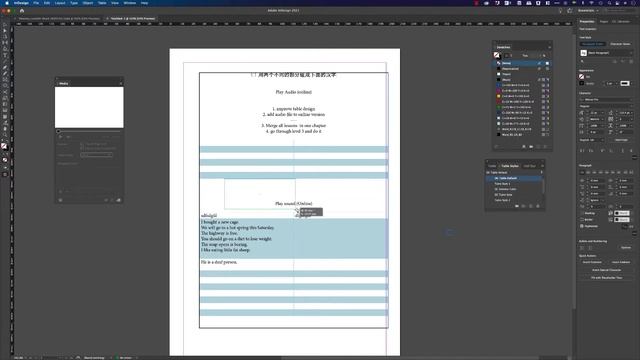Click the bulleted list icon in Properties
Image resolution: width=640 pixels, height=360 pixels.
[582, 248]
